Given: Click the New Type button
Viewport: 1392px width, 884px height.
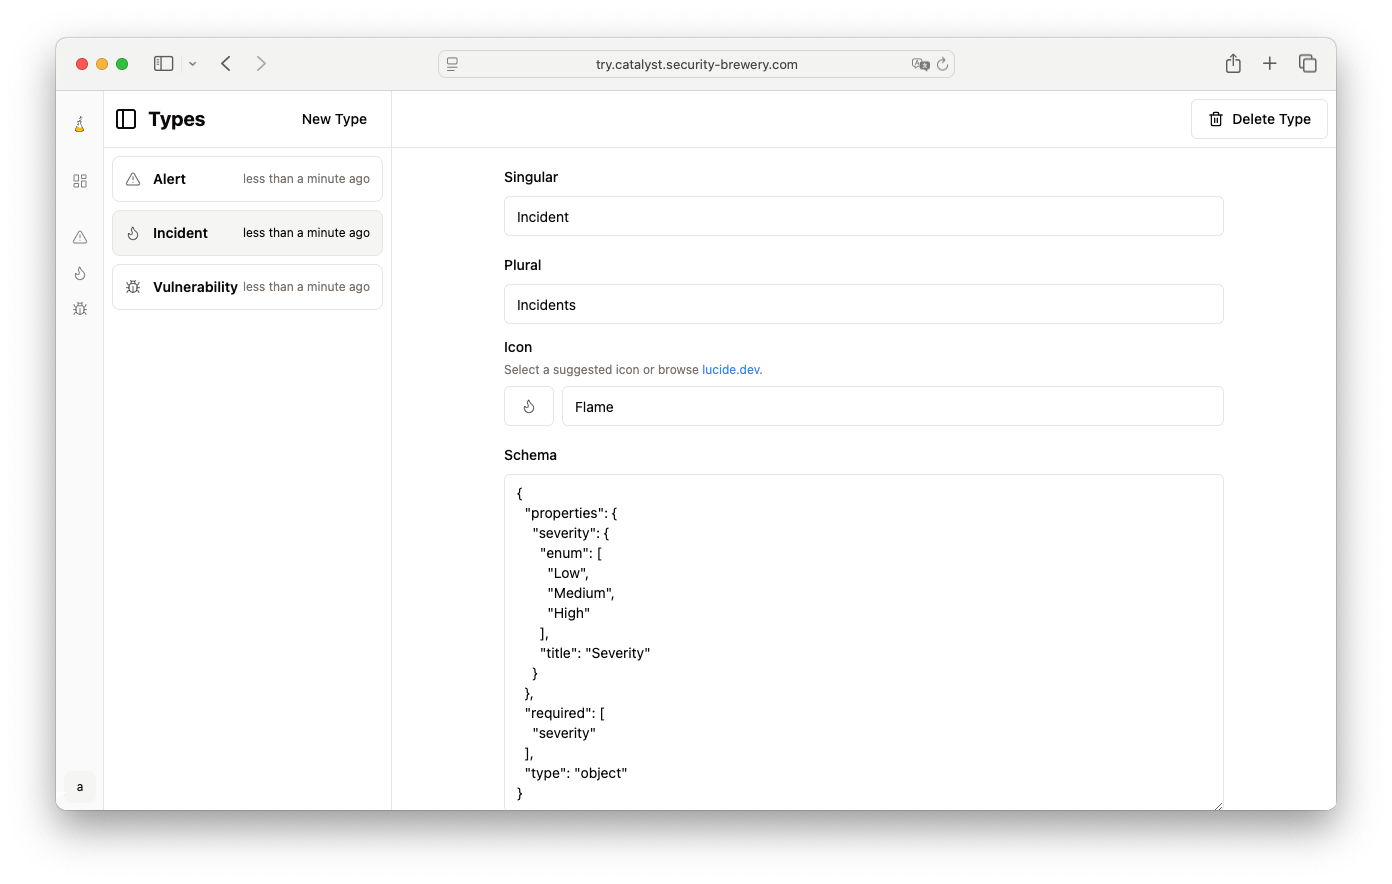Looking at the screenshot, I should point(334,119).
